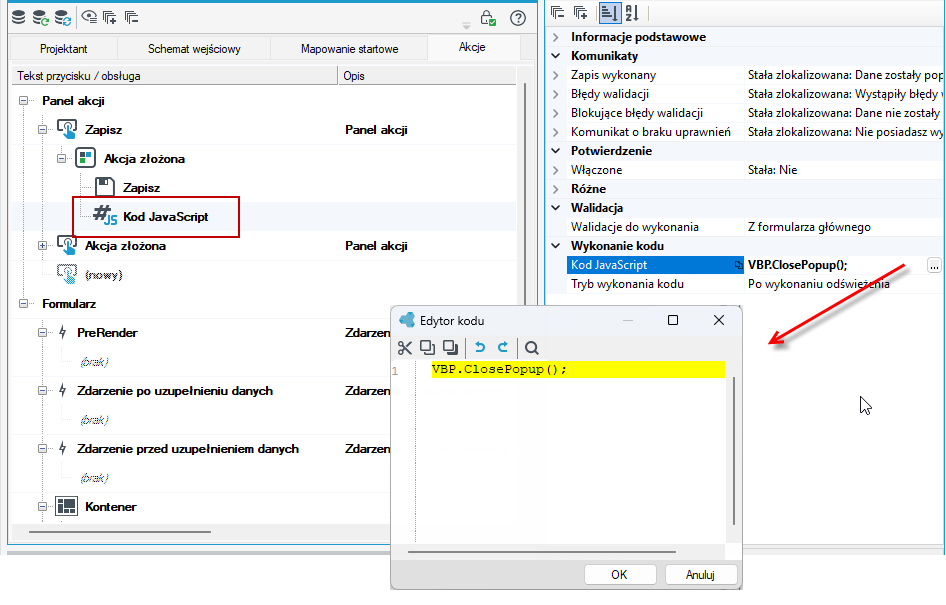The width and height of the screenshot is (946, 605).
Task: Collapse the PreRender event node
Action: [42, 332]
